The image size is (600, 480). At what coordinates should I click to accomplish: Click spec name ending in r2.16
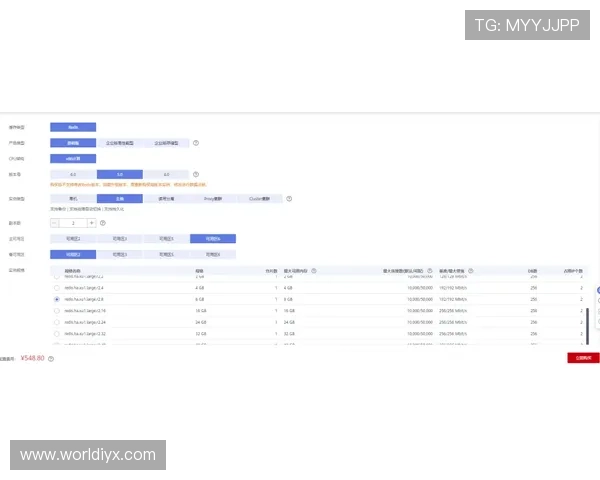[85, 311]
